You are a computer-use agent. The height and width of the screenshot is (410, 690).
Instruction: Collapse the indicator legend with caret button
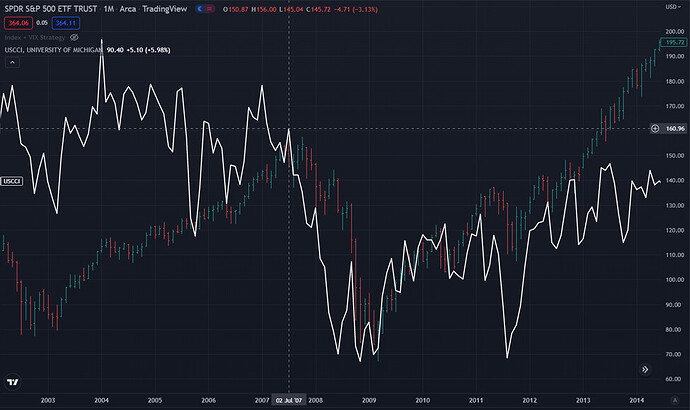click(12, 62)
